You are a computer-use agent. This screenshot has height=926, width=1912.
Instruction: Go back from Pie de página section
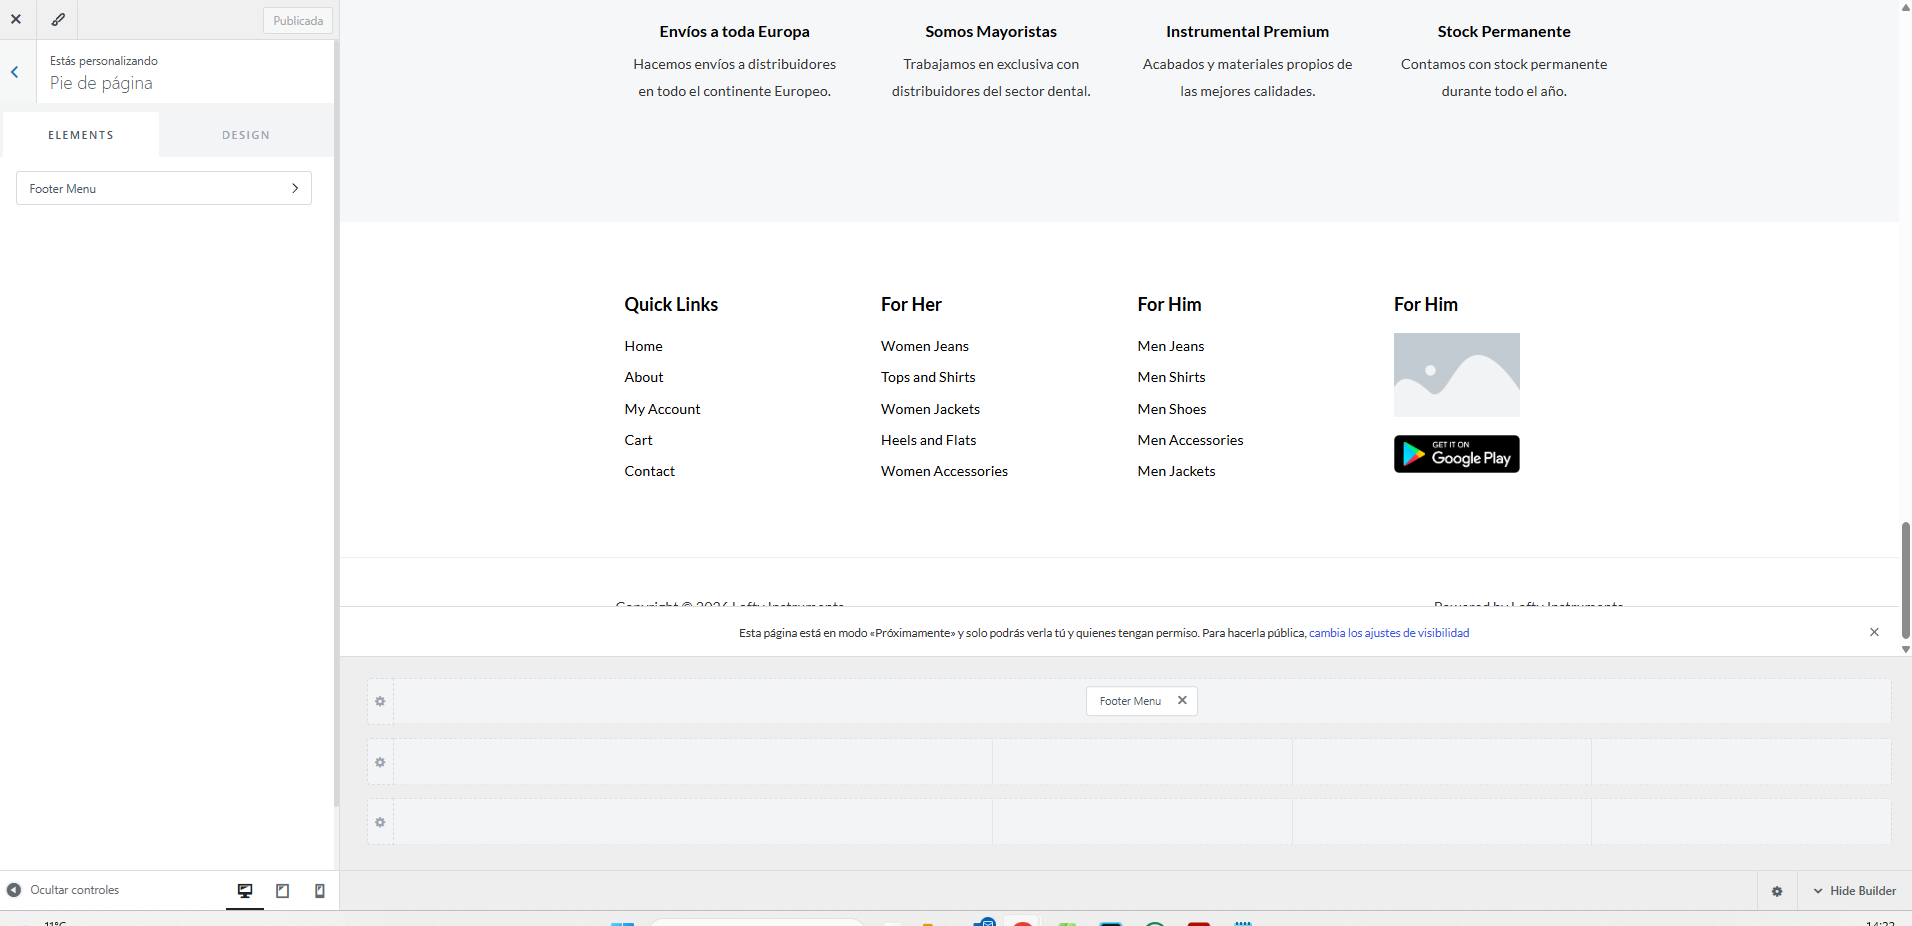pyautogui.click(x=15, y=72)
